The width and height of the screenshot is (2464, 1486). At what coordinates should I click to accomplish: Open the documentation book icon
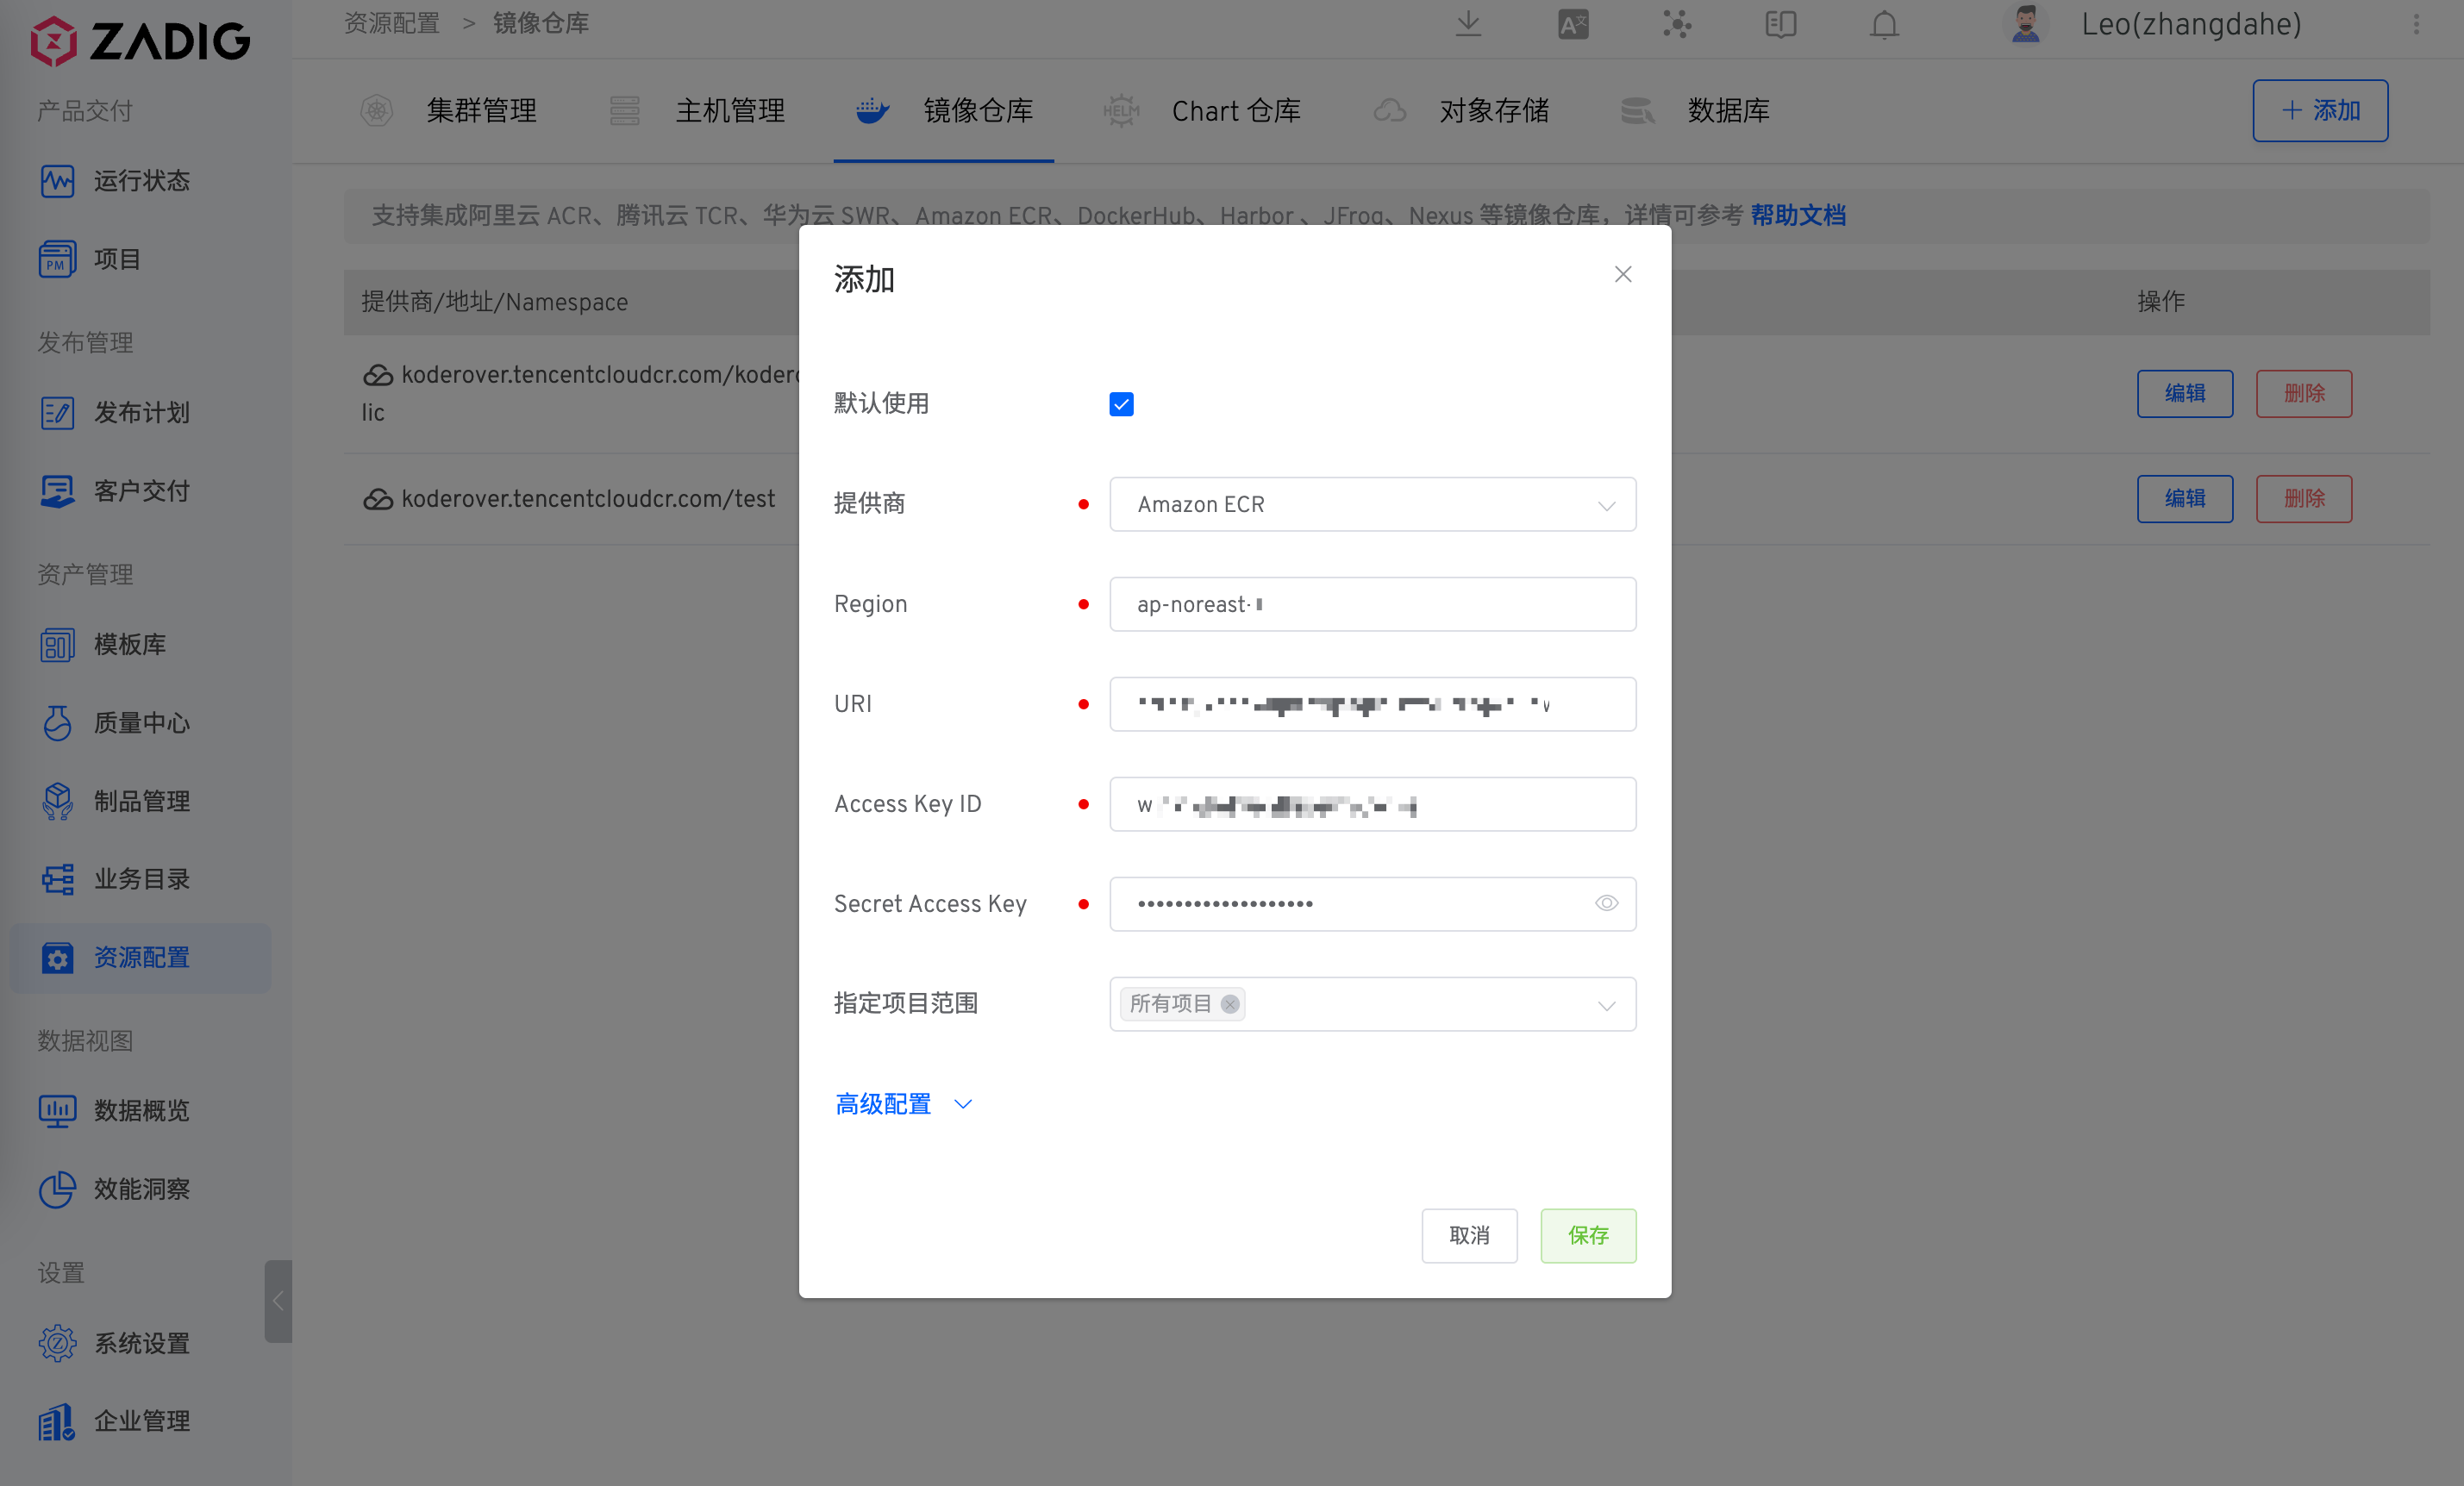point(1781,24)
